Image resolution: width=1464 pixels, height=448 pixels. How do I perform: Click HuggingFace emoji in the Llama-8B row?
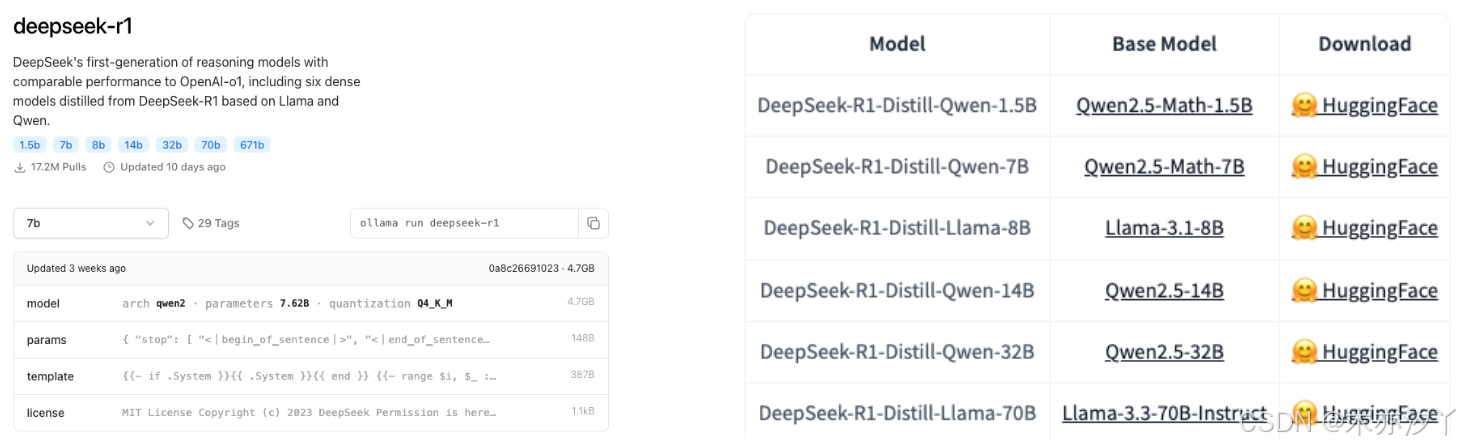[1304, 228]
